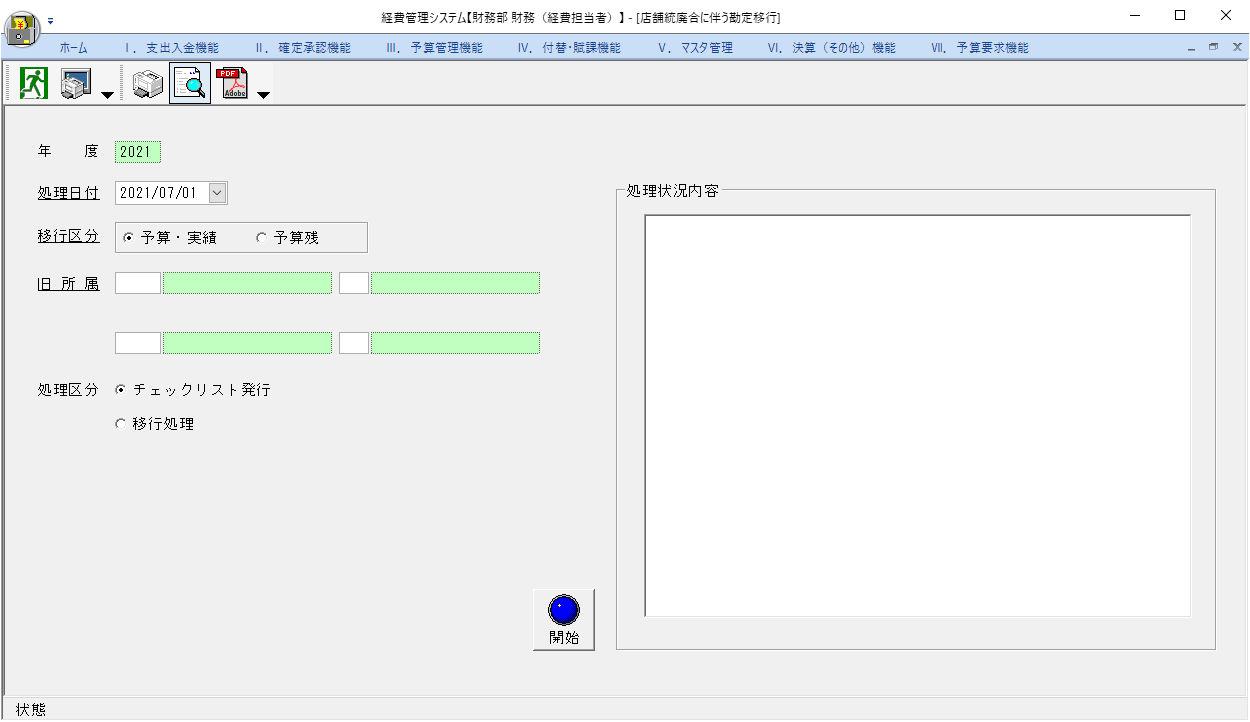Expand the arrow beside the screen print icon
The width and height of the screenshot is (1250, 722).
107,95
